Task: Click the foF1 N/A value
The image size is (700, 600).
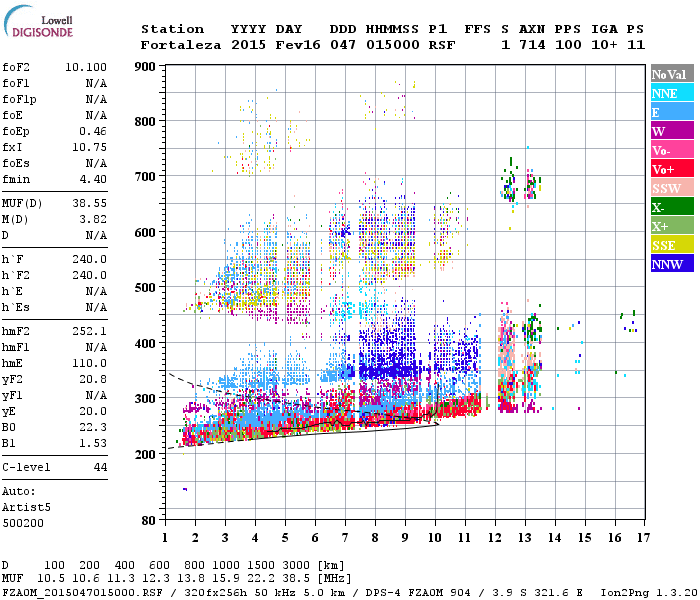Action: (96, 83)
